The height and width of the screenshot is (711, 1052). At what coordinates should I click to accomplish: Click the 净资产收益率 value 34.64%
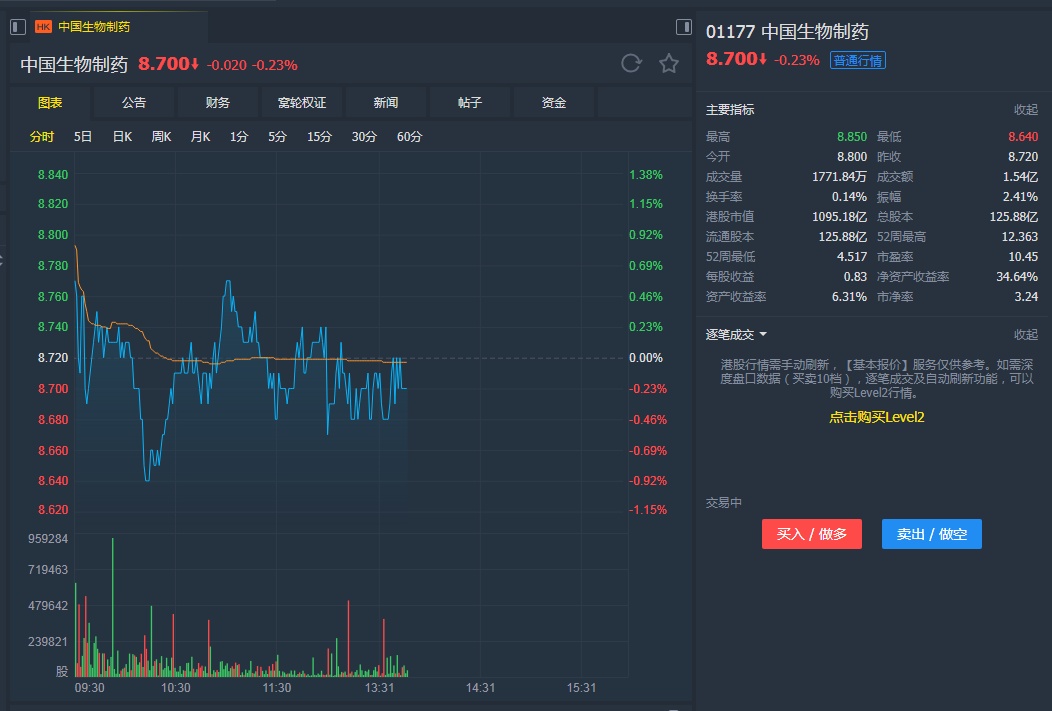(1017, 276)
